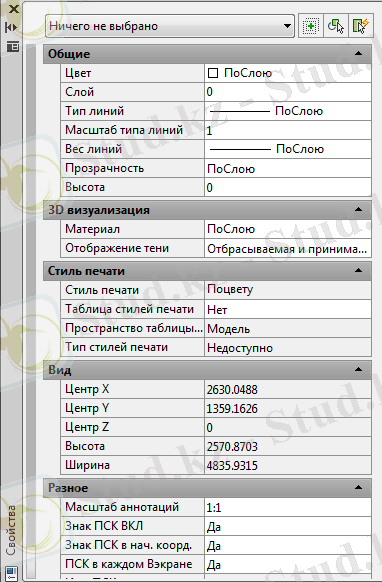Click Пространство таблицы value Модель
Viewport: 382px width, 582px height.
tap(288, 328)
